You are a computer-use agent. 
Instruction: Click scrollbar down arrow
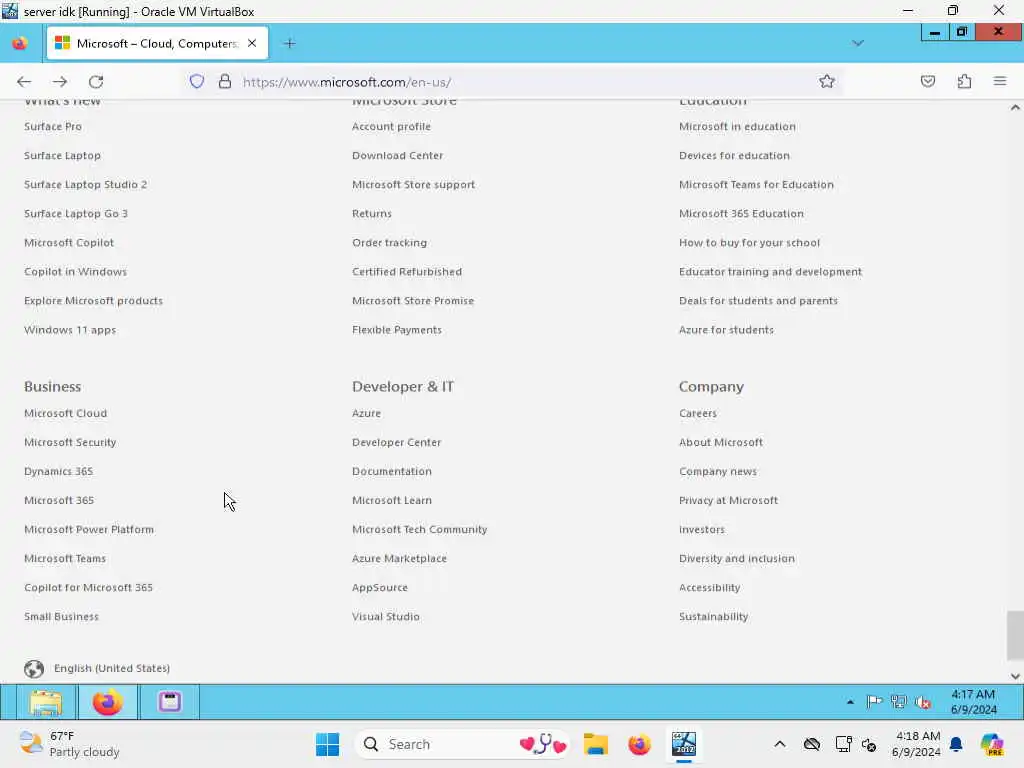(x=1015, y=676)
